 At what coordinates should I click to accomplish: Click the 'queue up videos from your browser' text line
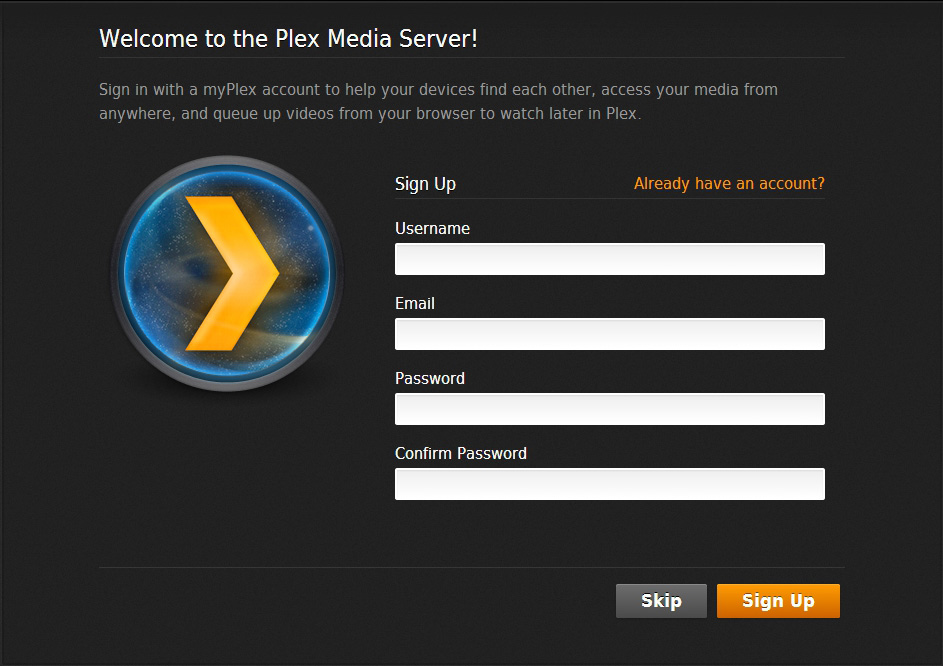coord(370,113)
